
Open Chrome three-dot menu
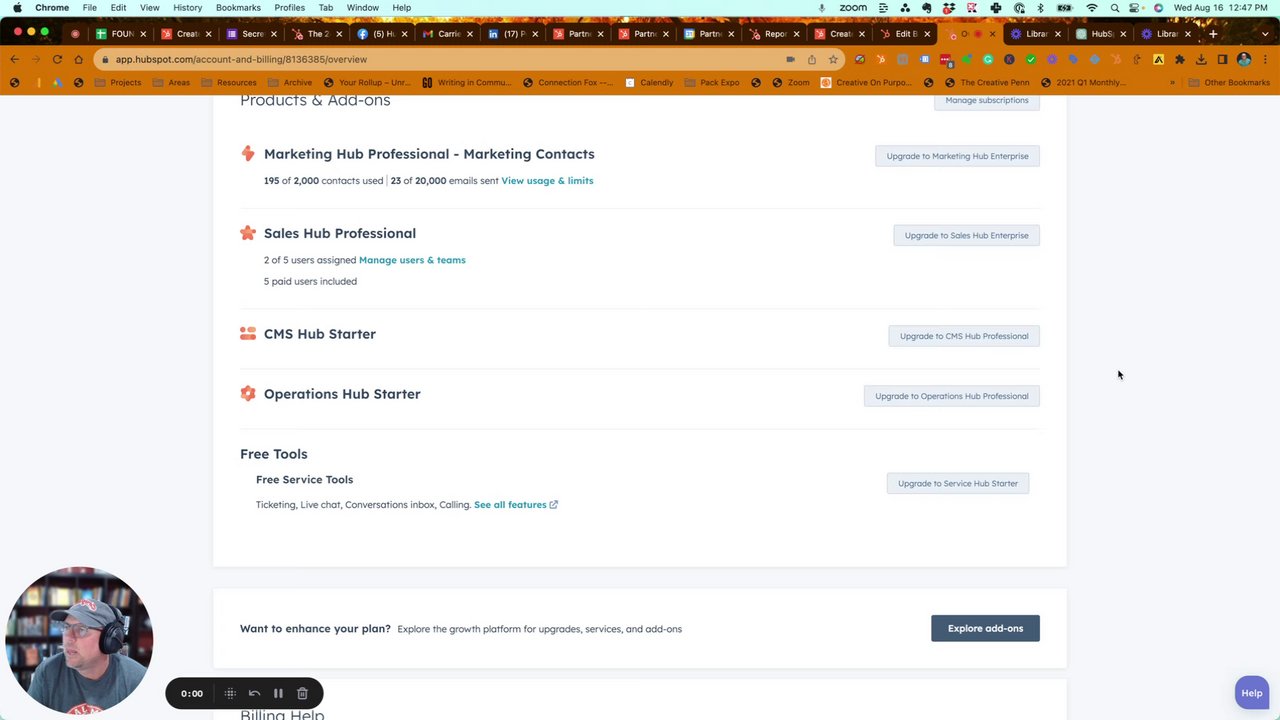tap(1265, 59)
